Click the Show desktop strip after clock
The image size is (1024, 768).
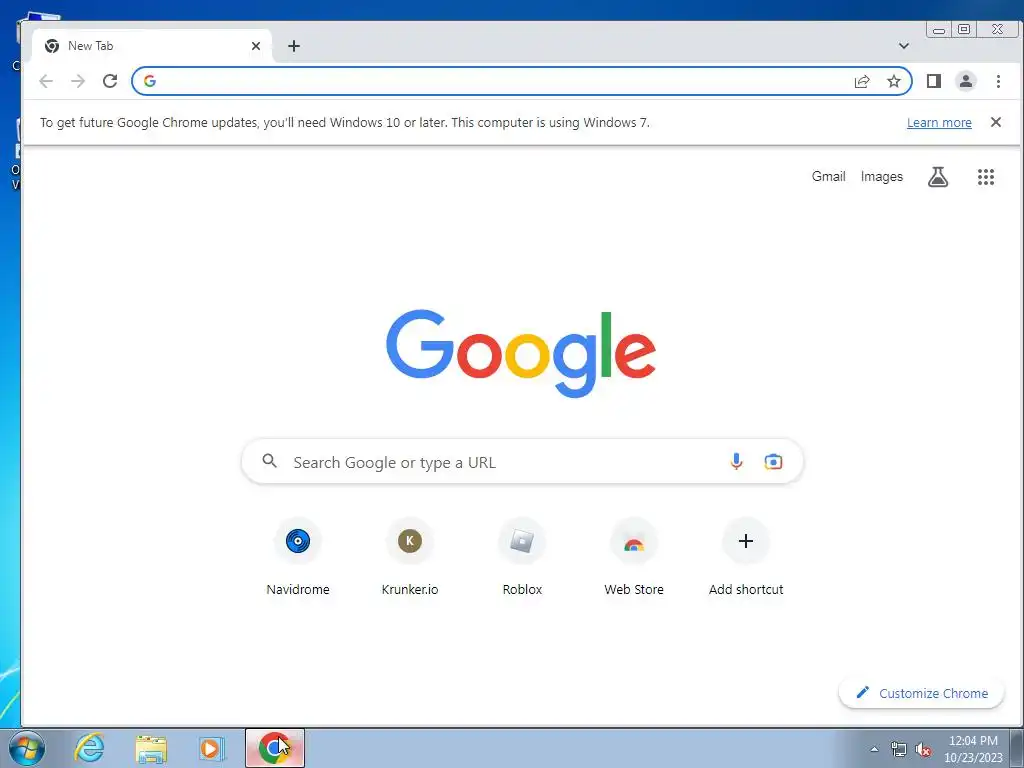pos(1017,748)
